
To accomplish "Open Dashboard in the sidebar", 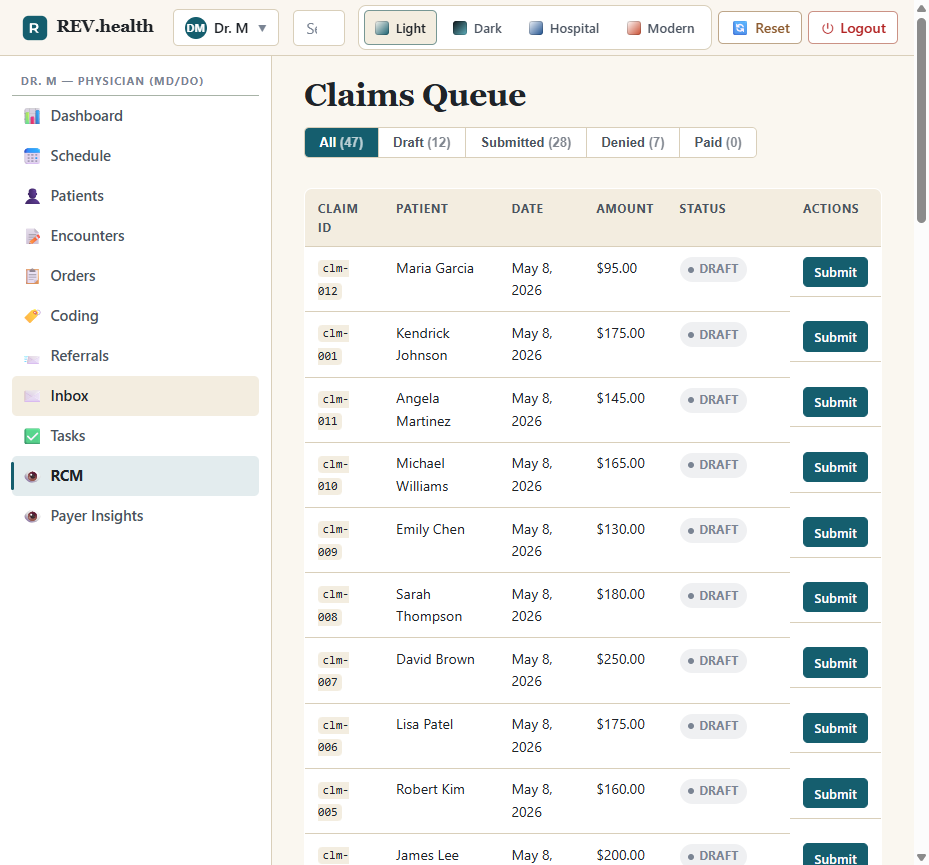I will (x=135, y=116).
